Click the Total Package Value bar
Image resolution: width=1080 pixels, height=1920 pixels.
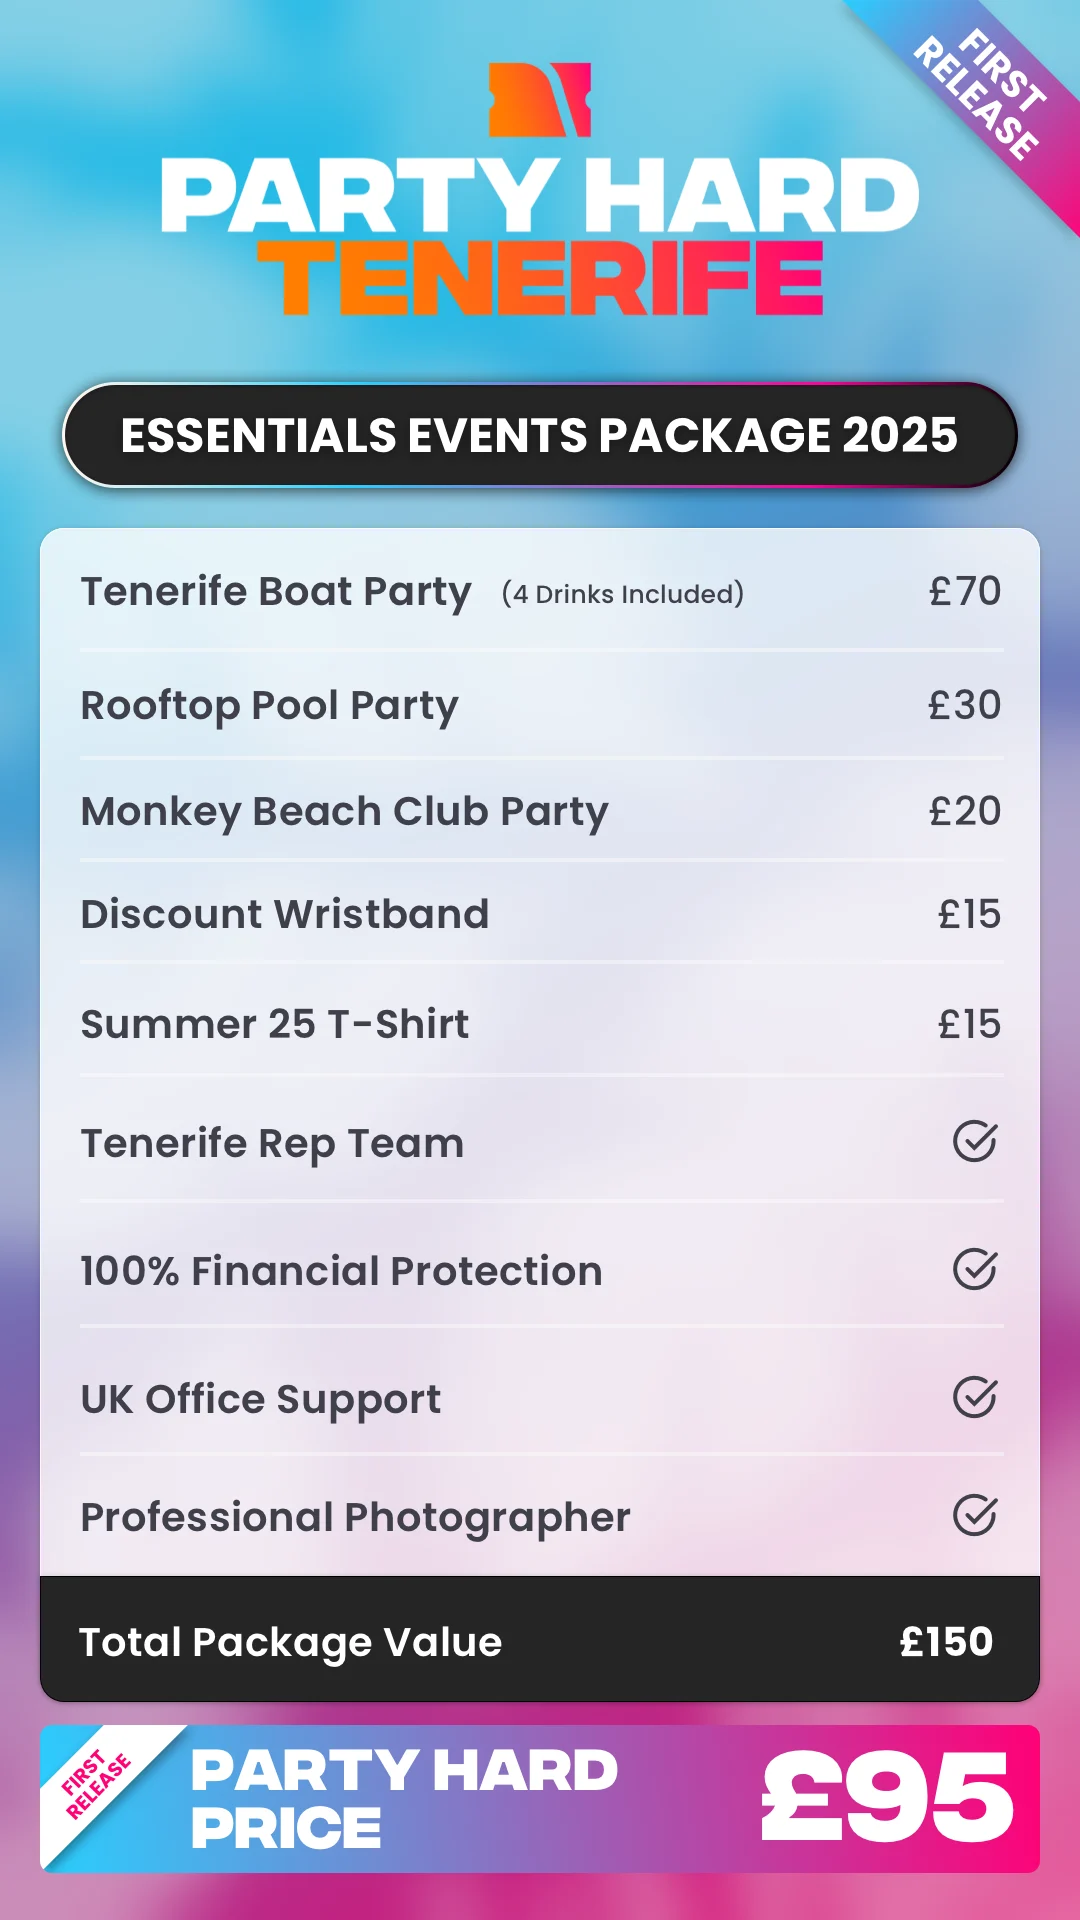click(540, 1640)
